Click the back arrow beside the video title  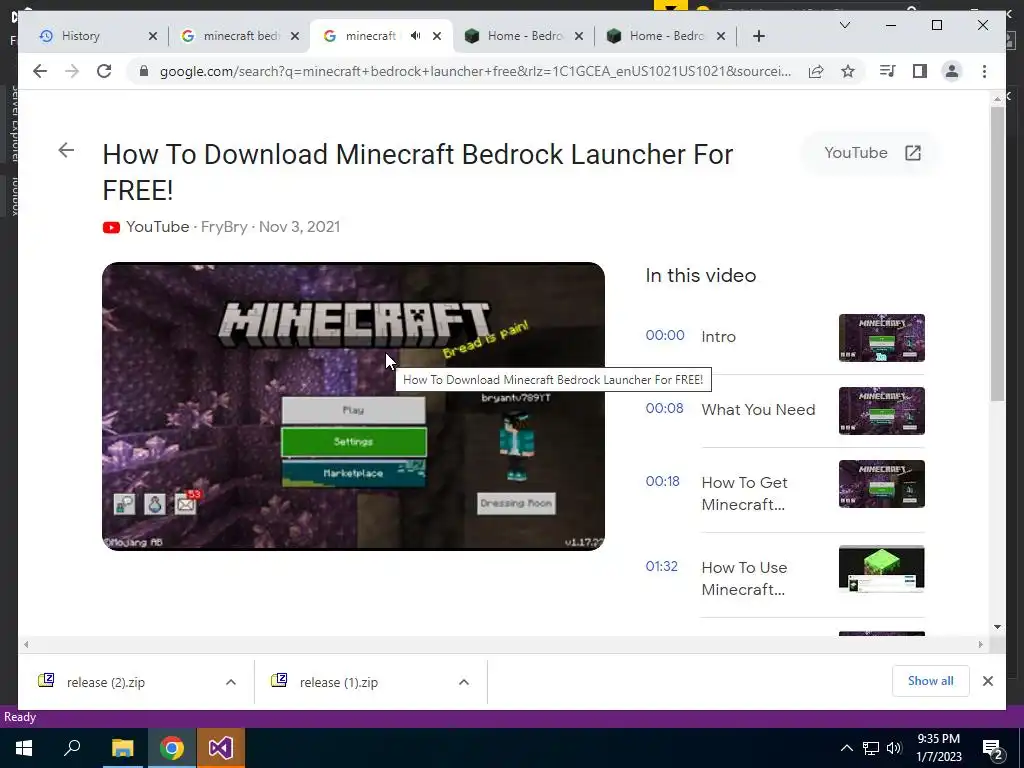pos(66,150)
